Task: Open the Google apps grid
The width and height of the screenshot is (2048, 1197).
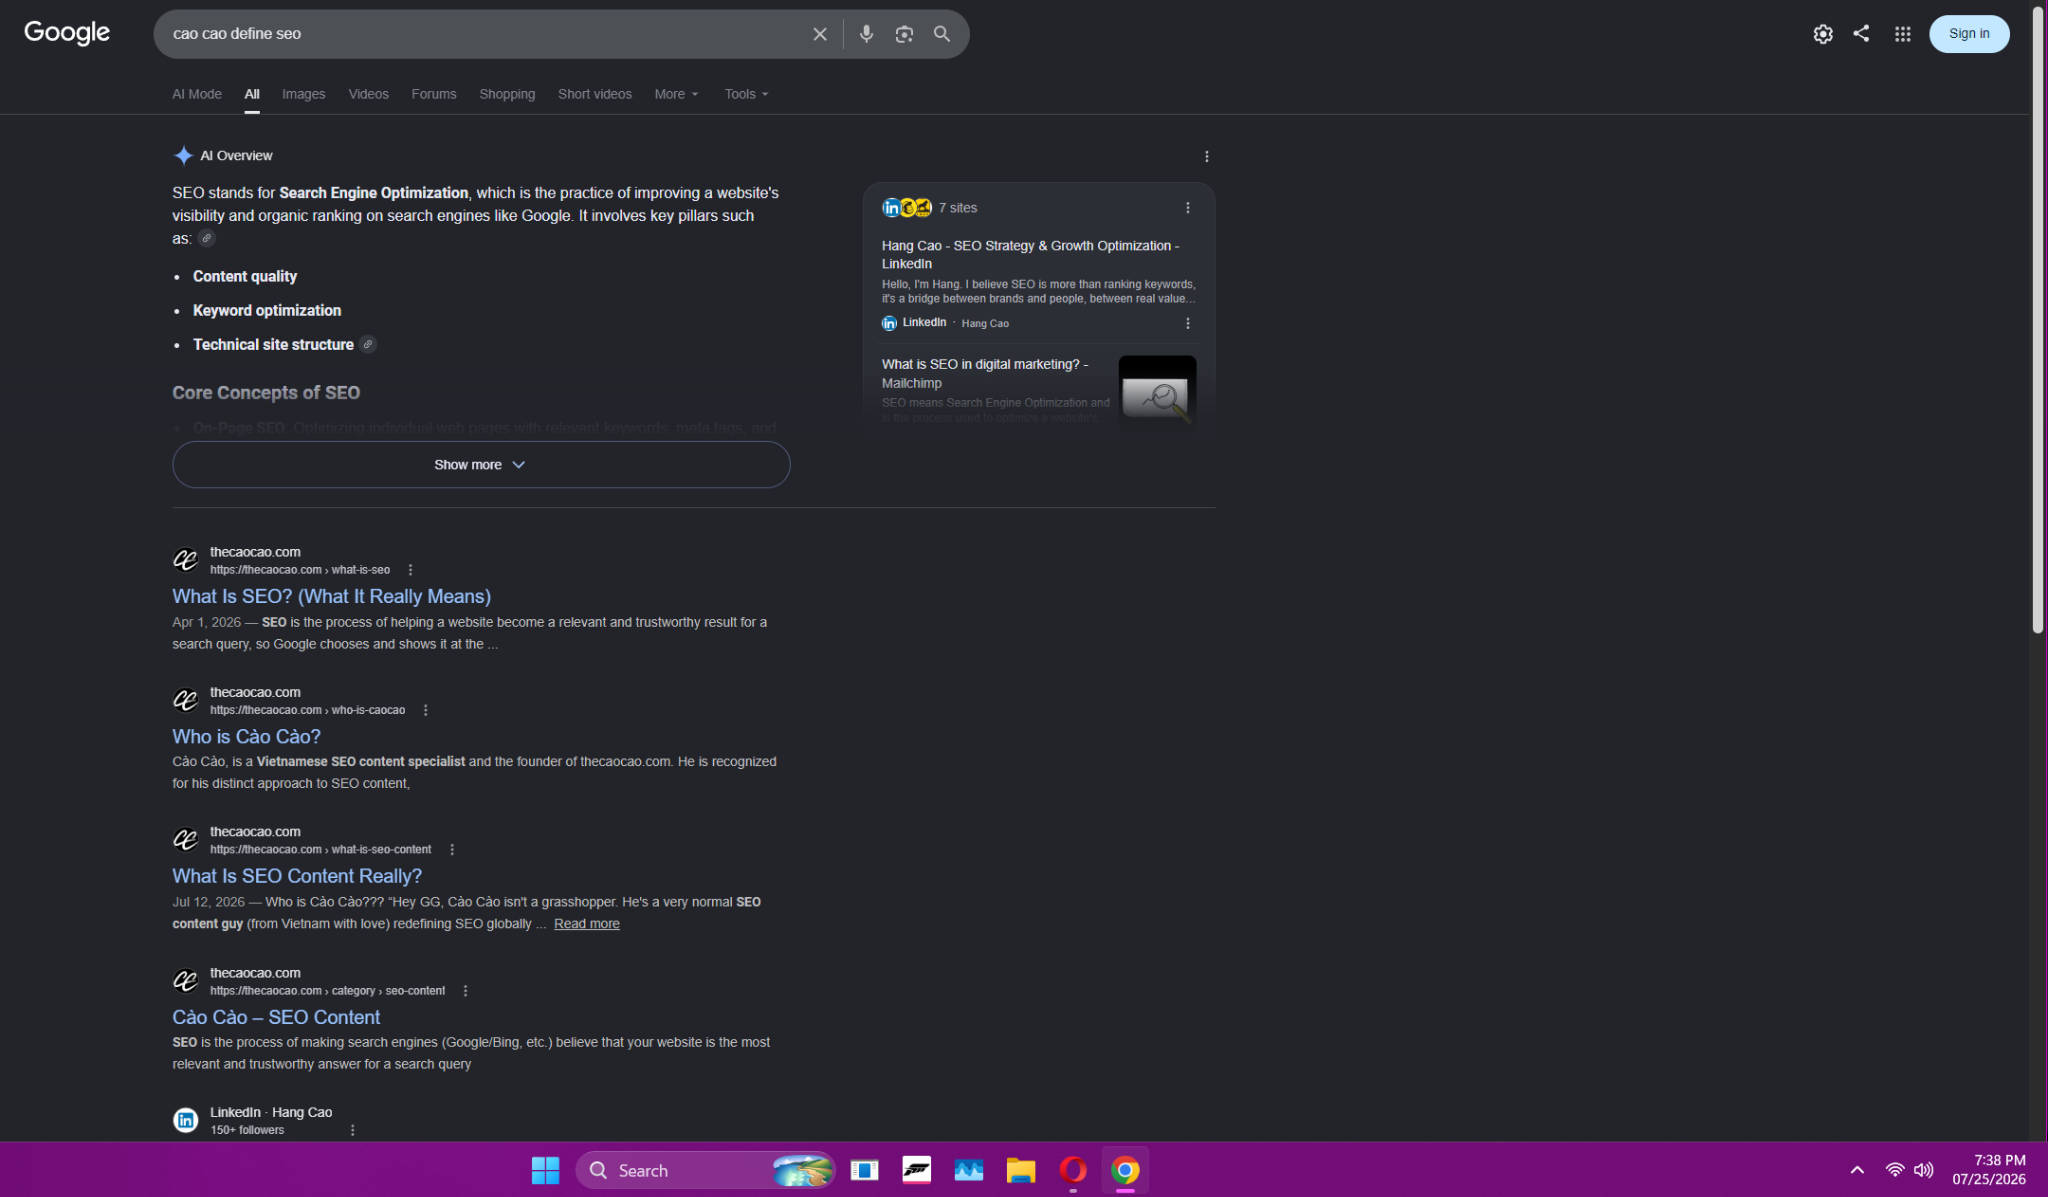Action: coord(1903,34)
